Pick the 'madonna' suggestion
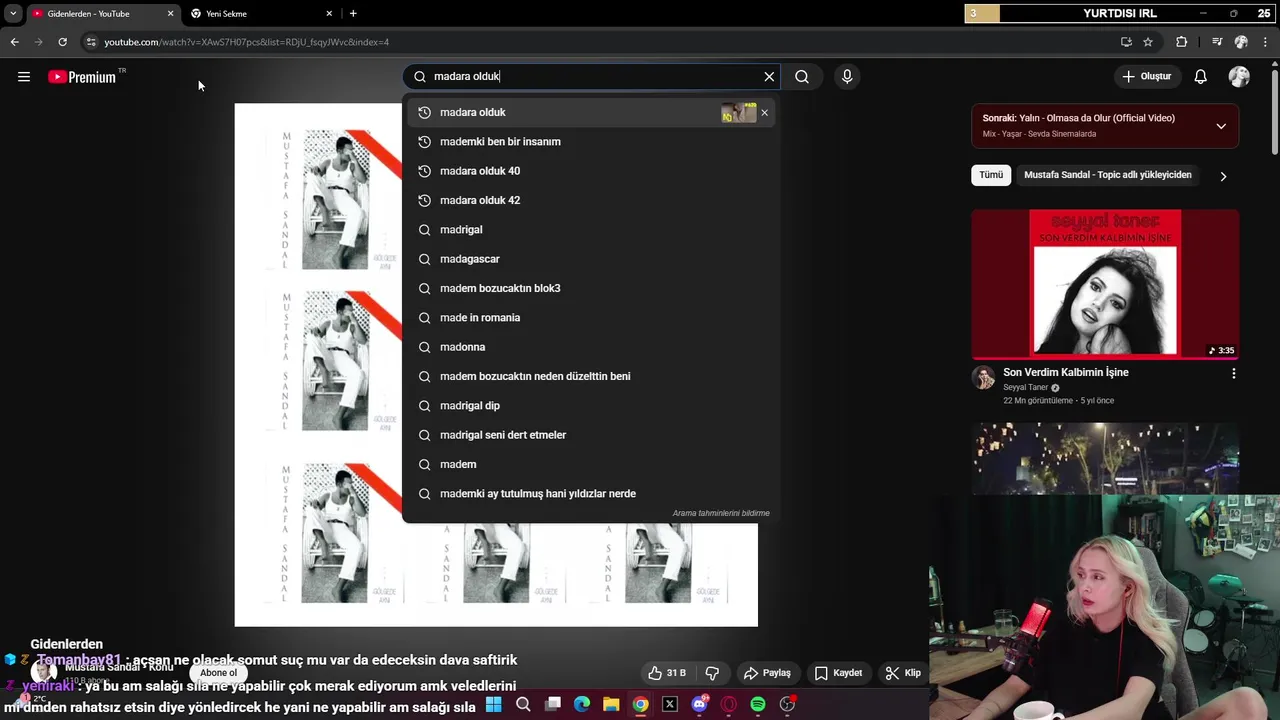Screen dimensions: 1280x720 point(591,347)
